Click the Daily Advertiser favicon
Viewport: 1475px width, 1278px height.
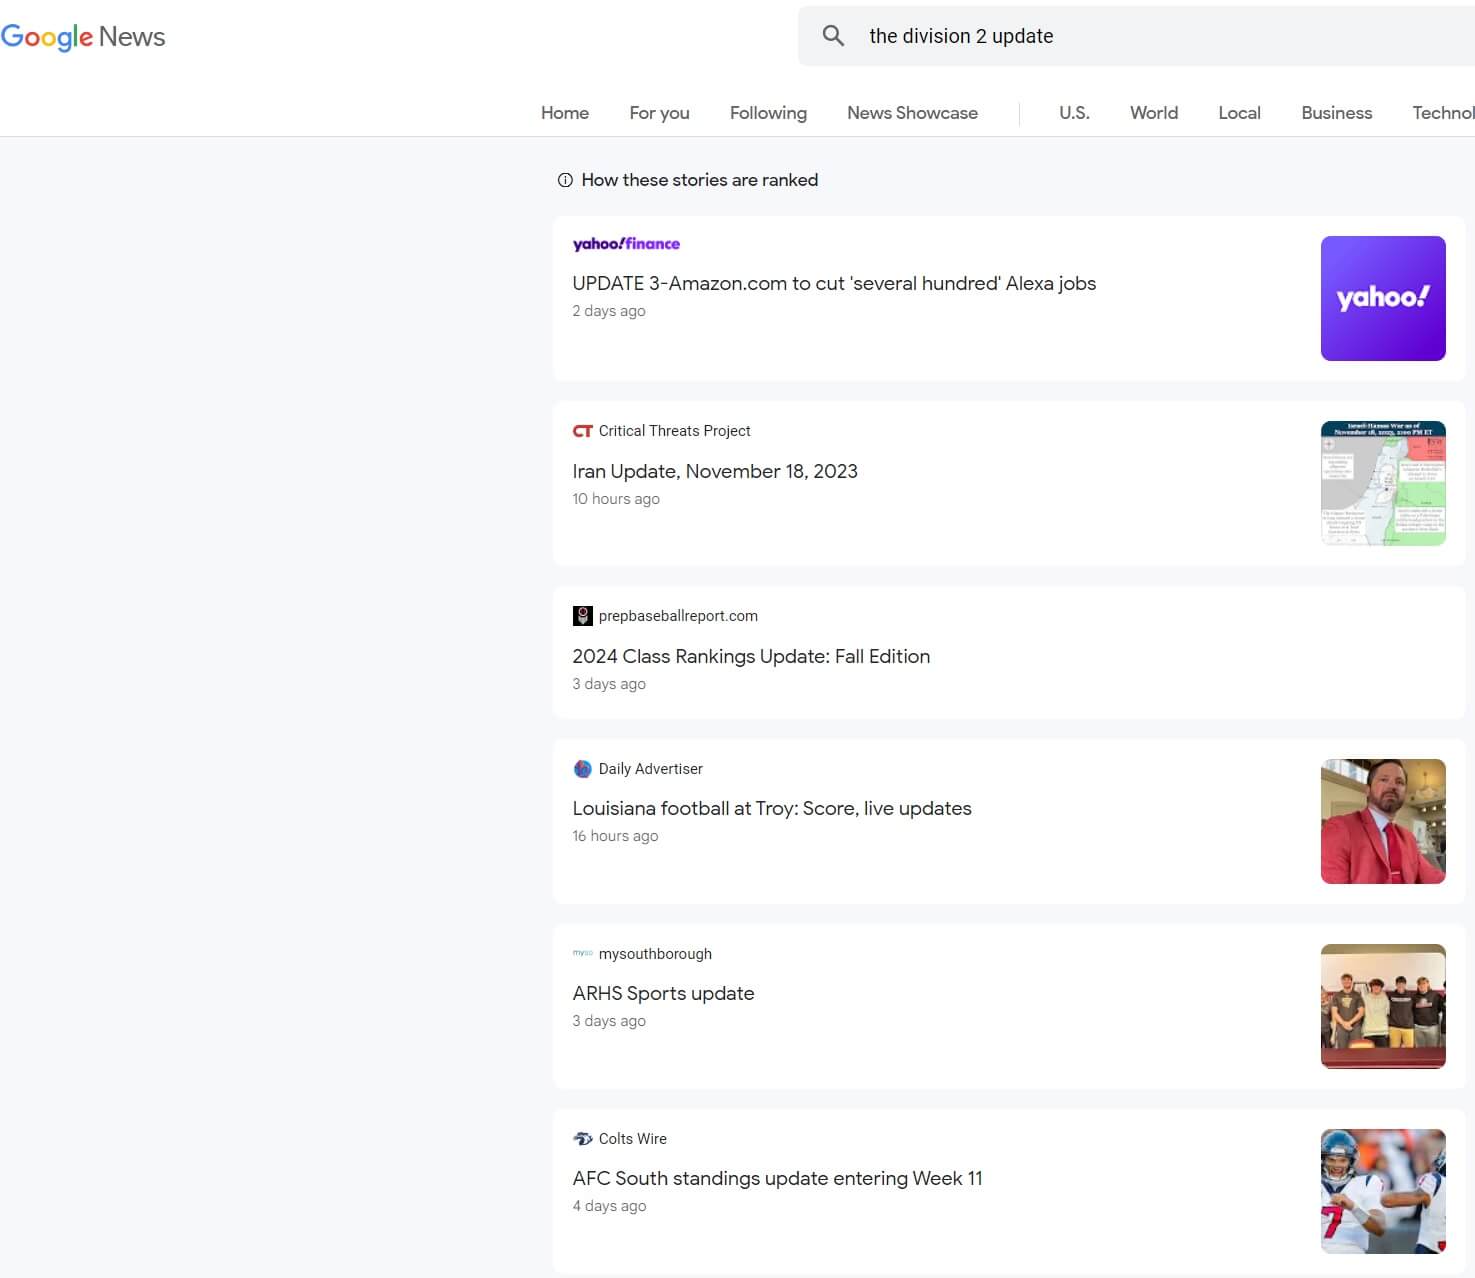582,769
